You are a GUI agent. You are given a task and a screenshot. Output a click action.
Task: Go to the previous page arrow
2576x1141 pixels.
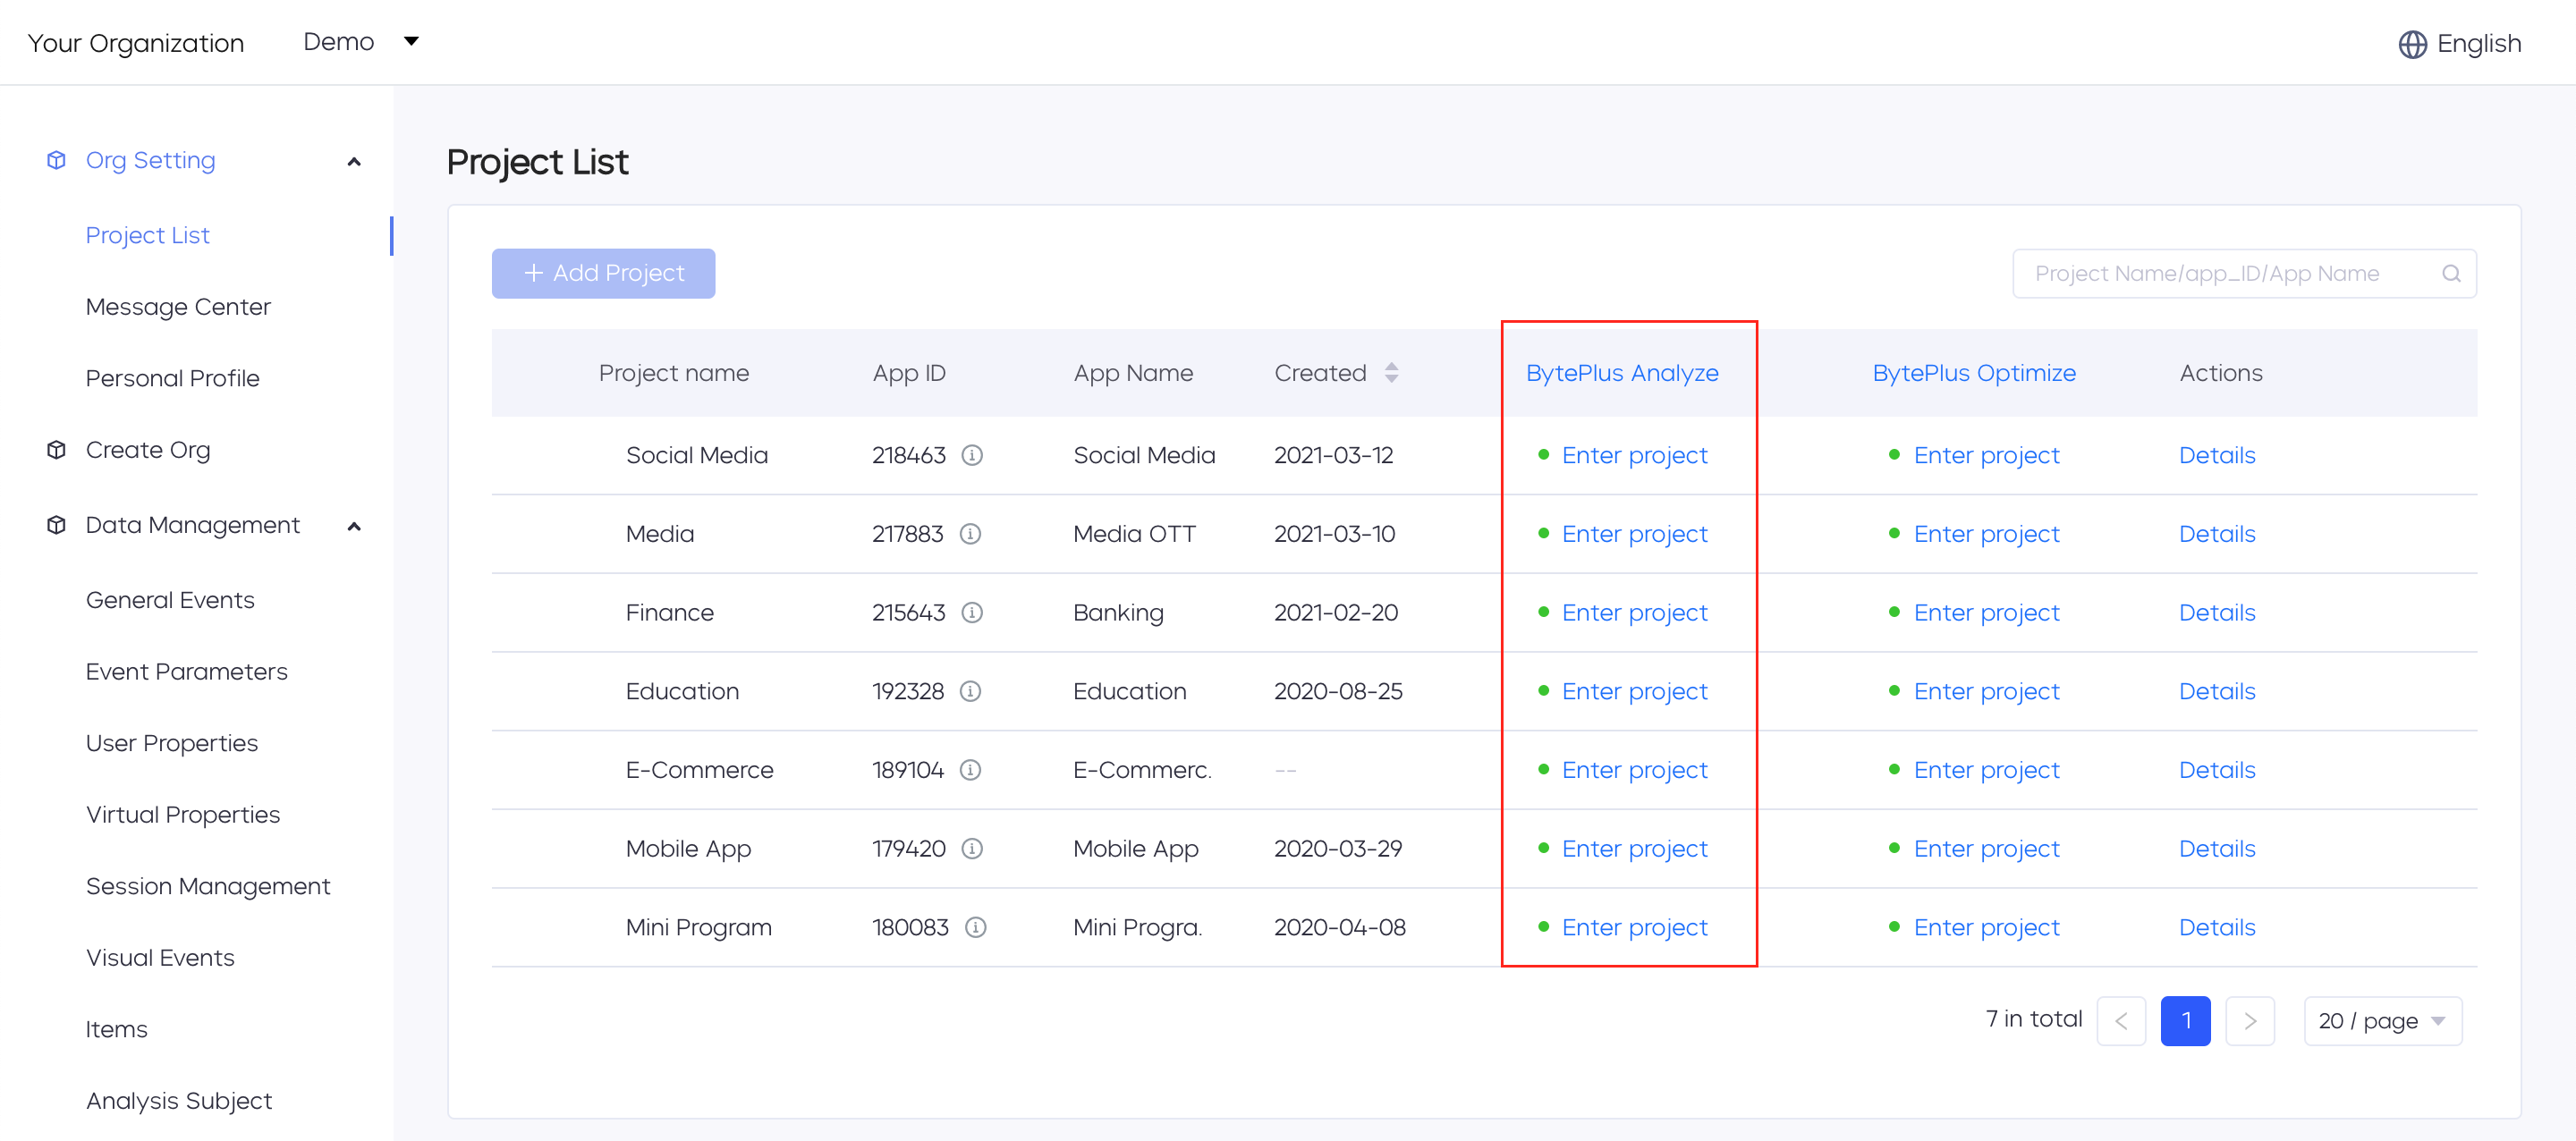pos(2121,1021)
